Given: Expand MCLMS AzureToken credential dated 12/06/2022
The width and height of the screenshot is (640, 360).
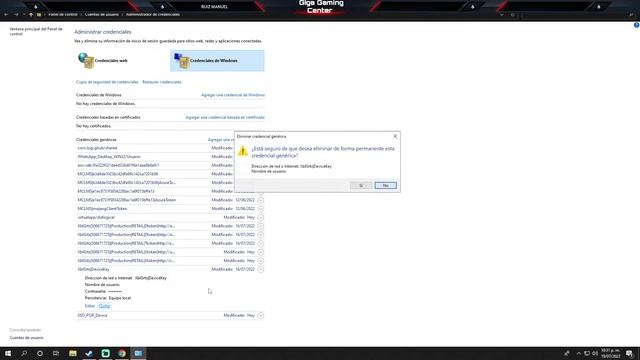Looking at the screenshot, I should pyautogui.click(x=260, y=200).
